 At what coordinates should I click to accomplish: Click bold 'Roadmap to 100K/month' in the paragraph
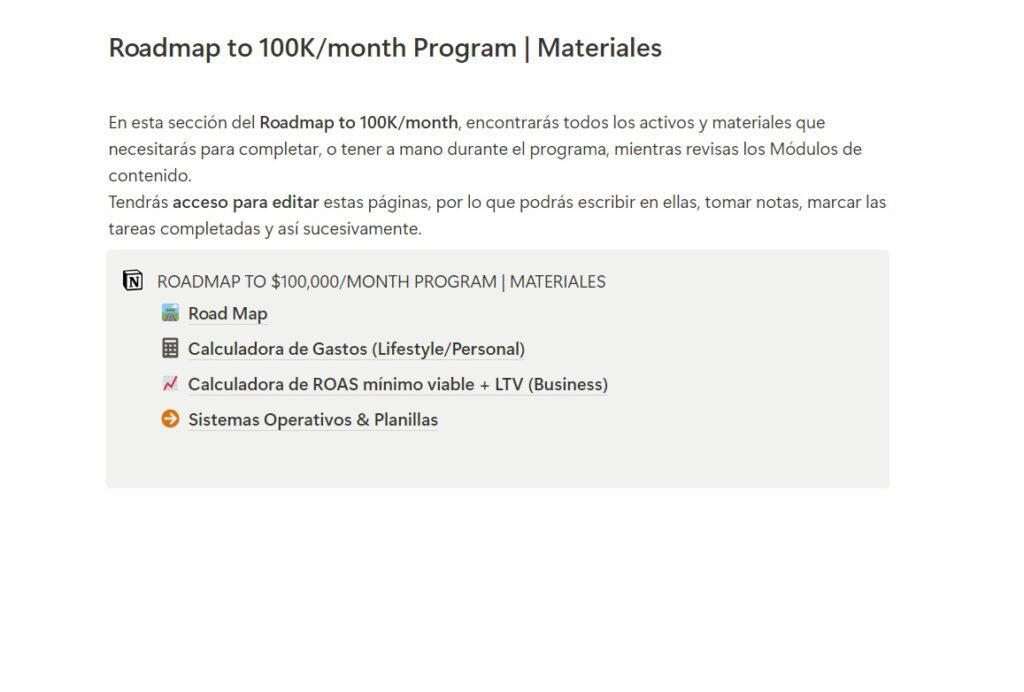tap(359, 123)
